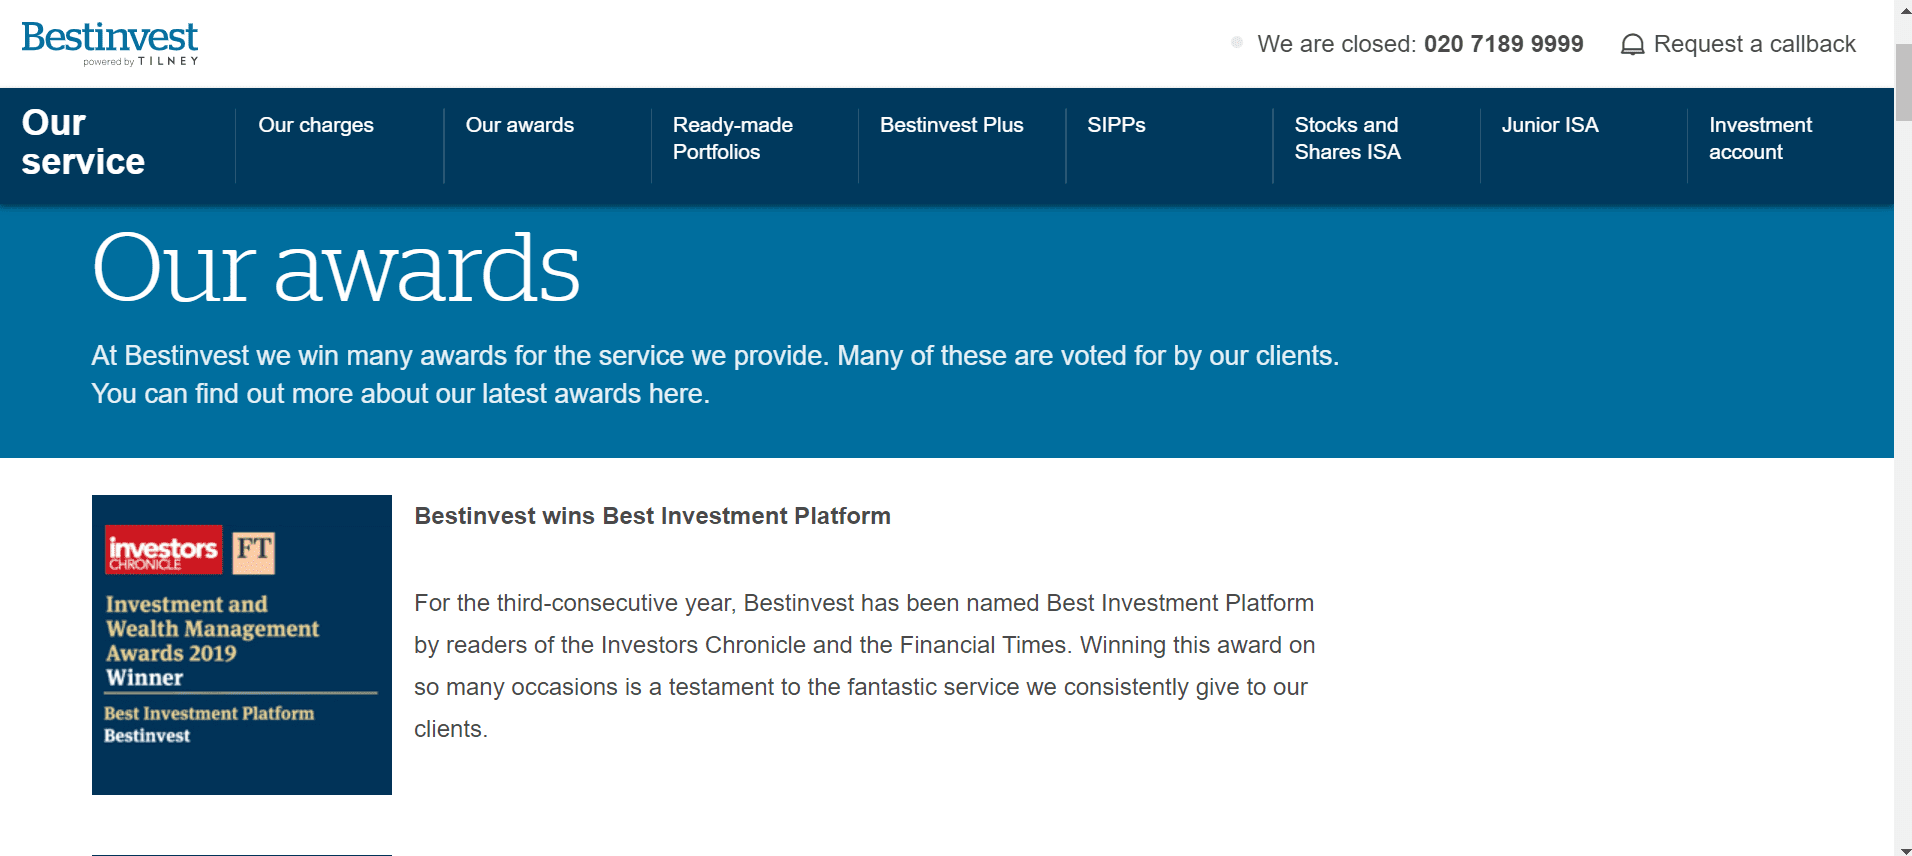Click the Investors Chronicle logo
This screenshot has width=1912, height=856.
164,550
